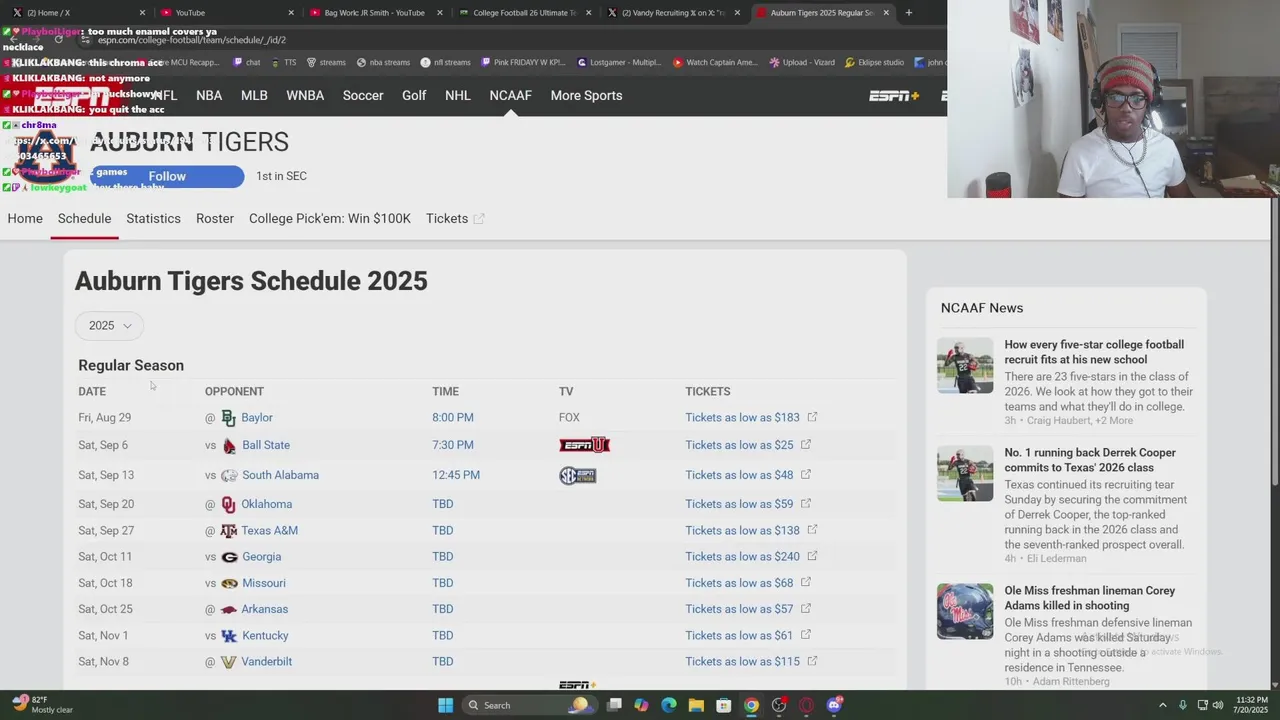The height and width of the screenshot is (720, 1280).
Task: Click the Georgia team logo
Action: [229, 557]
